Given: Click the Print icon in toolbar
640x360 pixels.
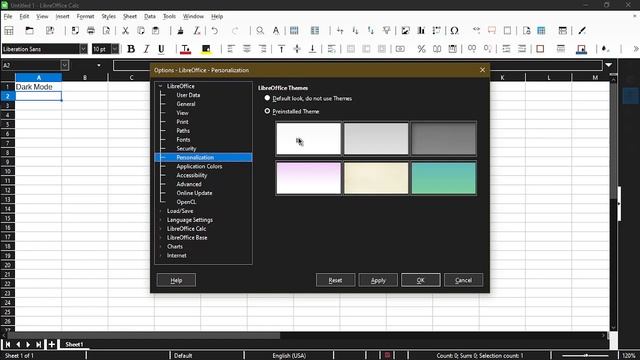Looking at the screenshot, I should 91,31.
